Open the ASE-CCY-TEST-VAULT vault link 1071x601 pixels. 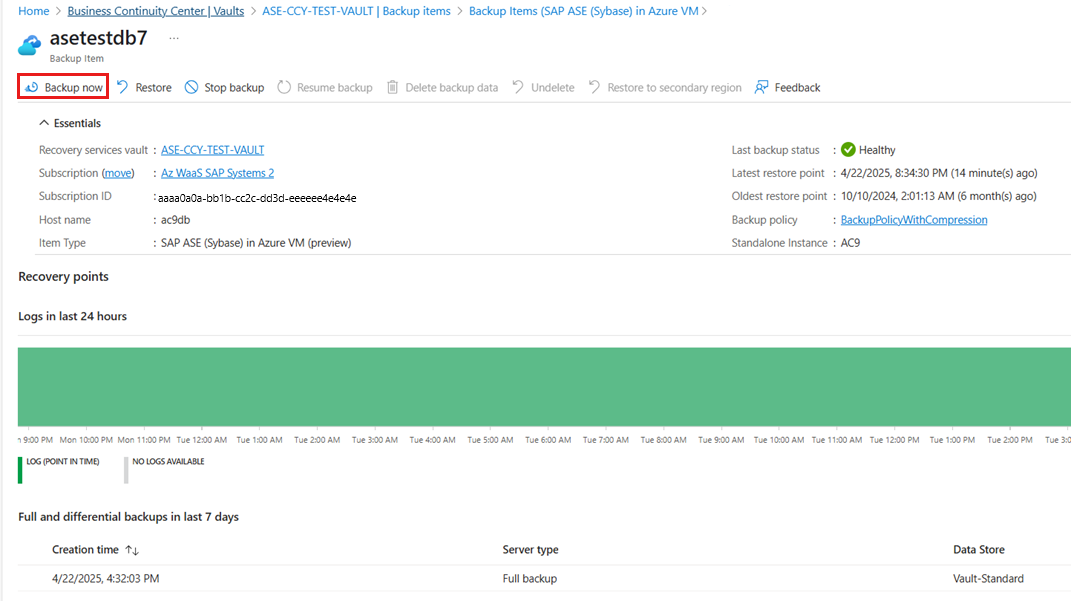[x=212, y=150]
